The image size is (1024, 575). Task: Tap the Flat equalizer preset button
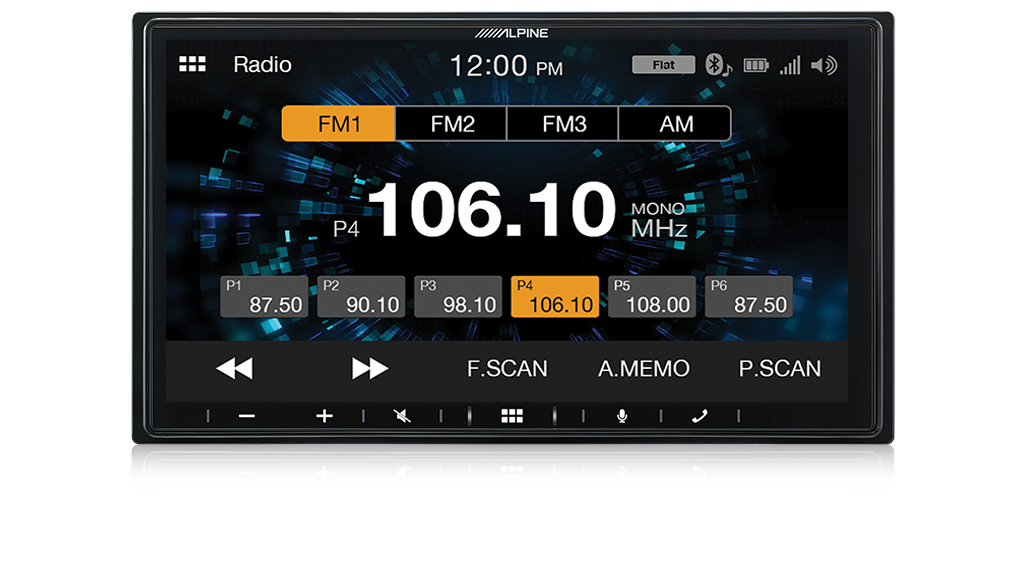point(663,65)
